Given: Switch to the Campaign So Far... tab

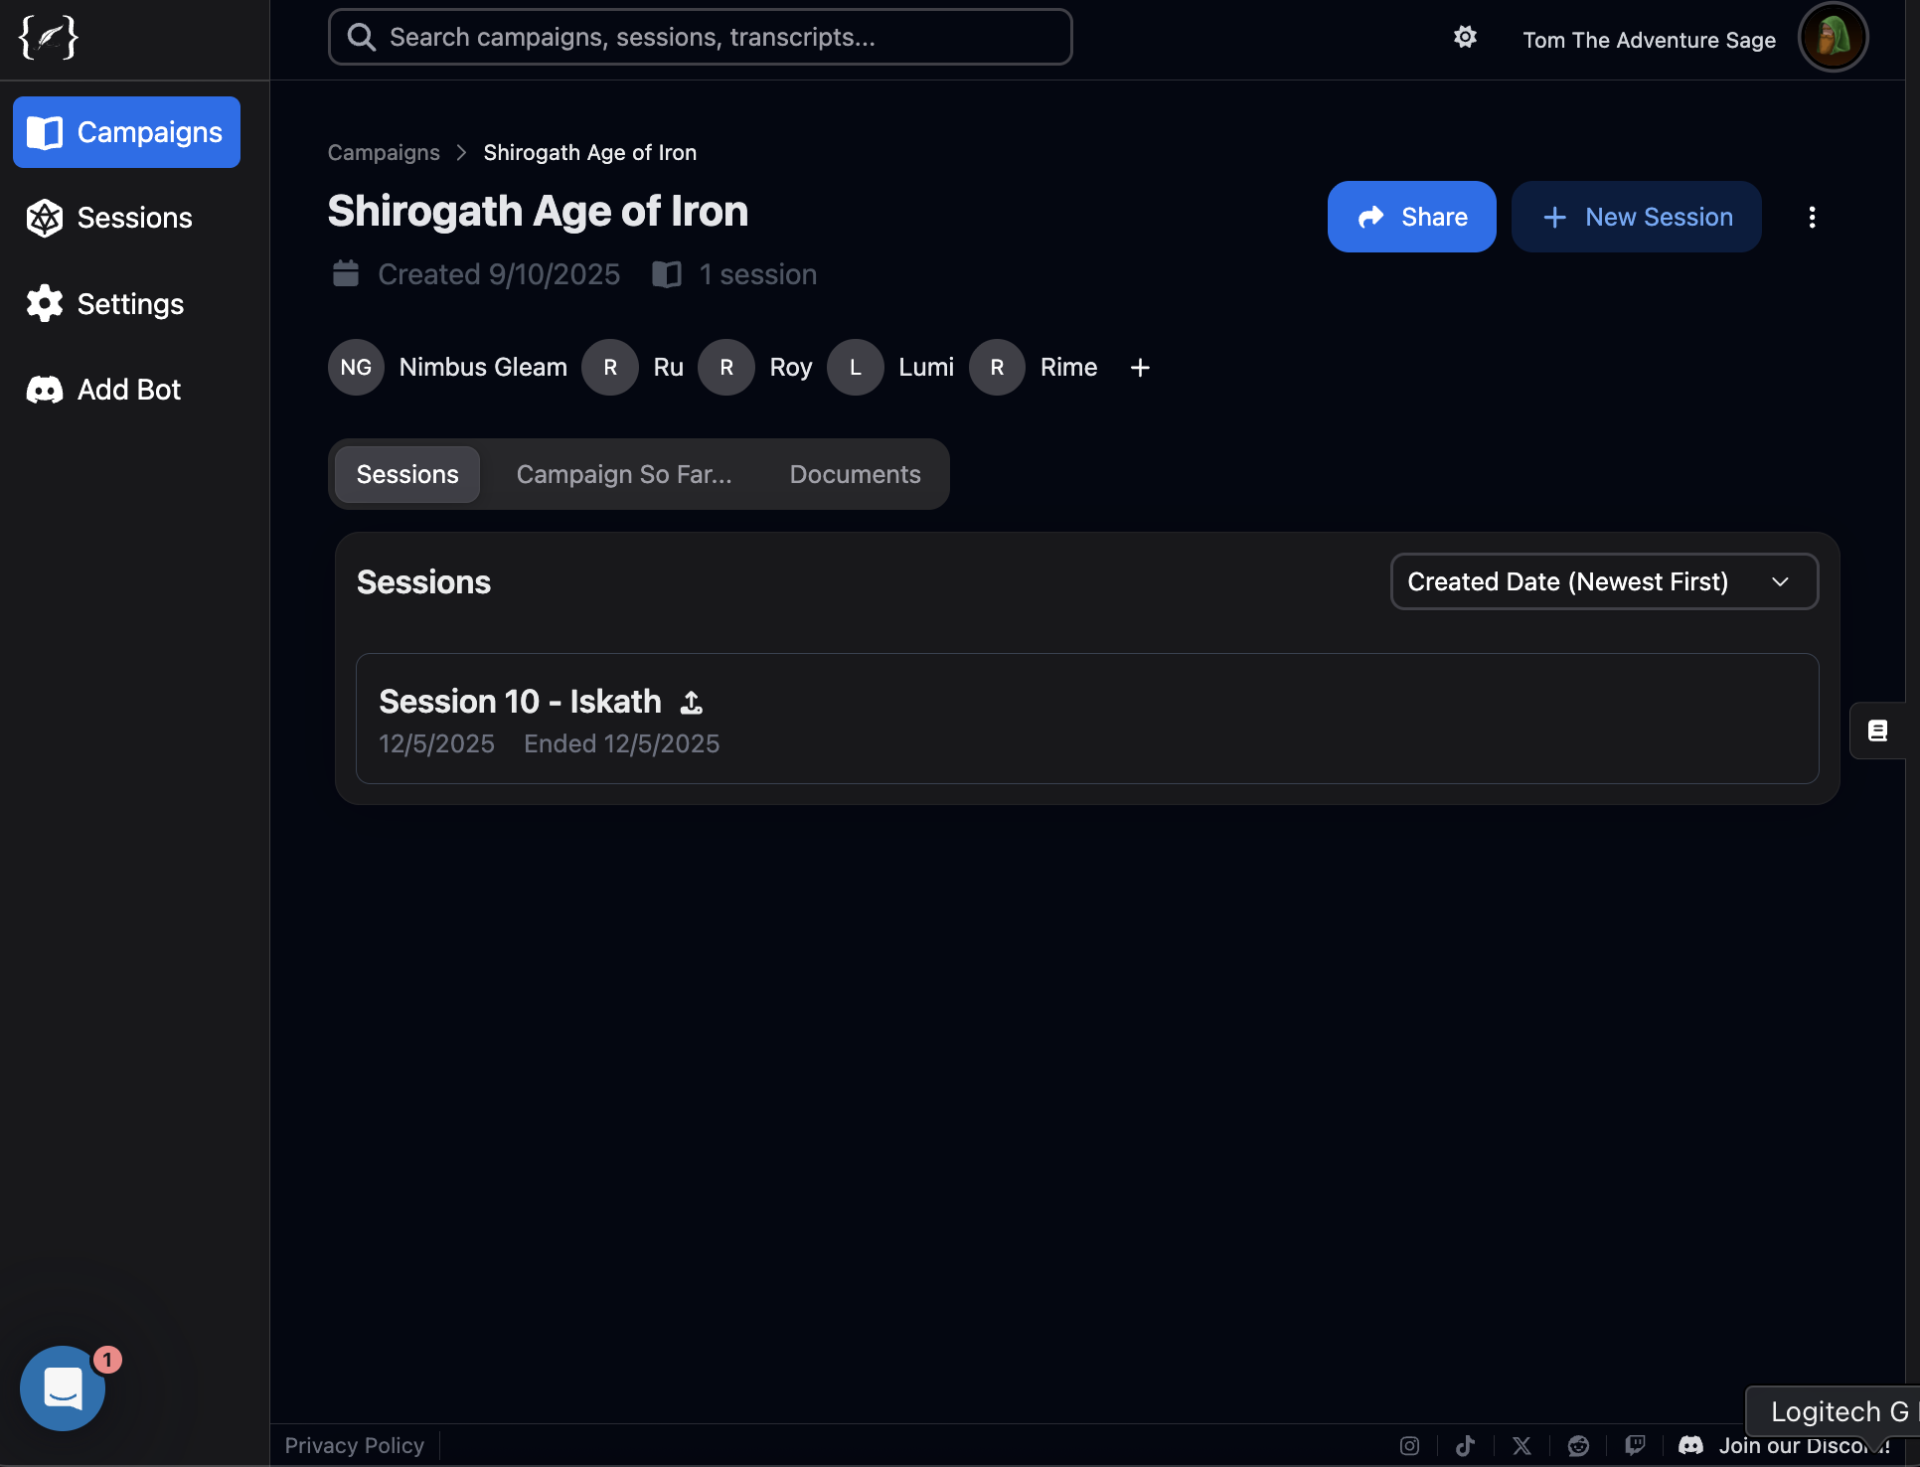Looking at the screenshot, I should tap(624, 474).
